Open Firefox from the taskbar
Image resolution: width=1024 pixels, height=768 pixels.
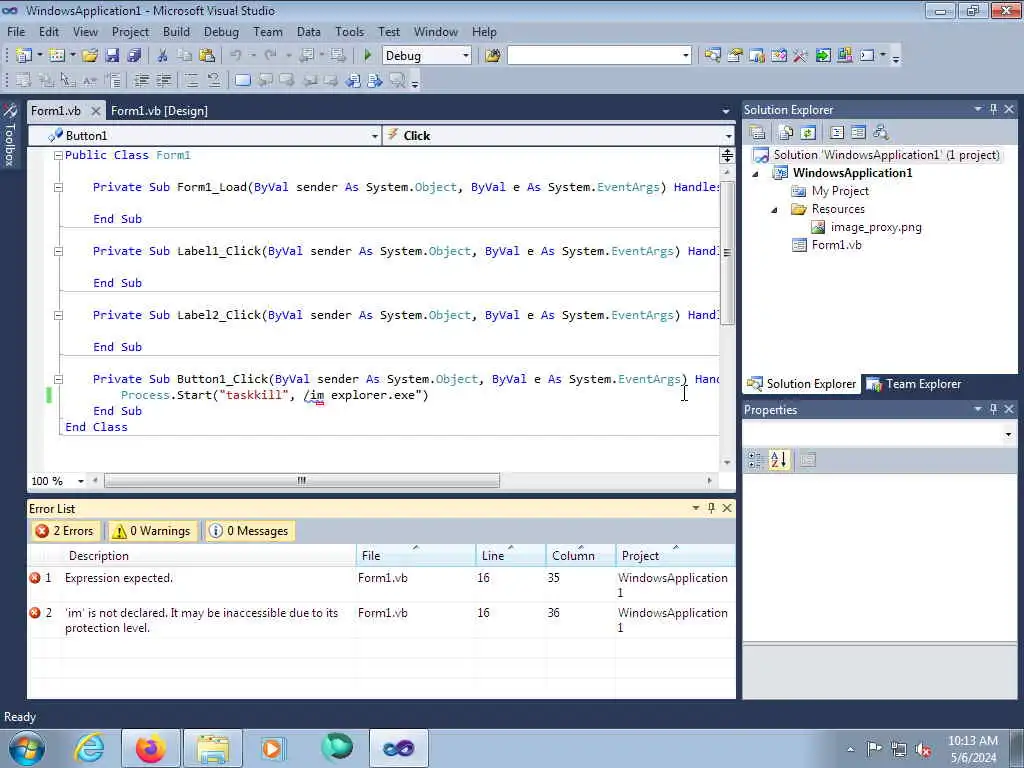point(150,748)
